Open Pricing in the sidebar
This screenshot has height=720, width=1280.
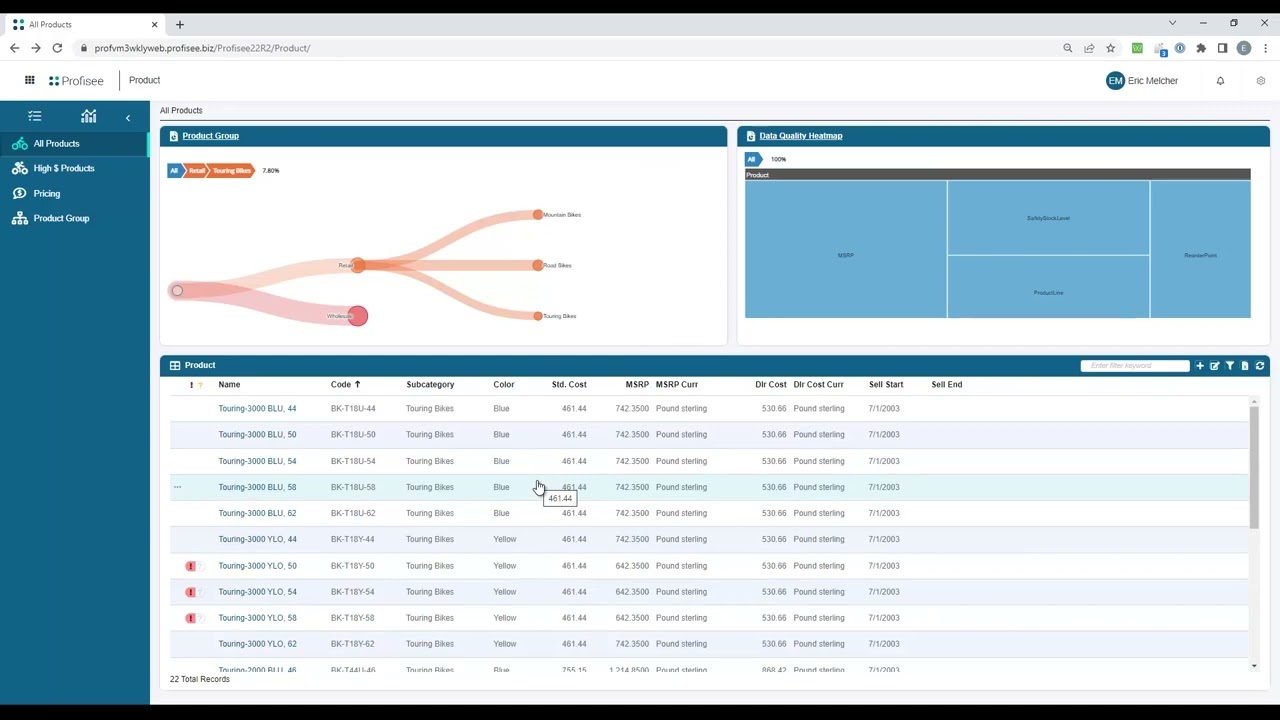[74, 193]
